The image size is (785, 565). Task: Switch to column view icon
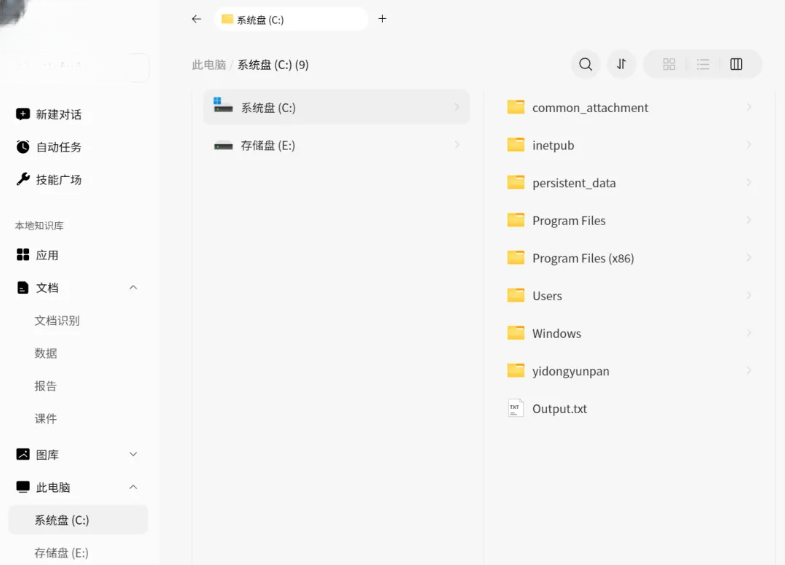736,64
